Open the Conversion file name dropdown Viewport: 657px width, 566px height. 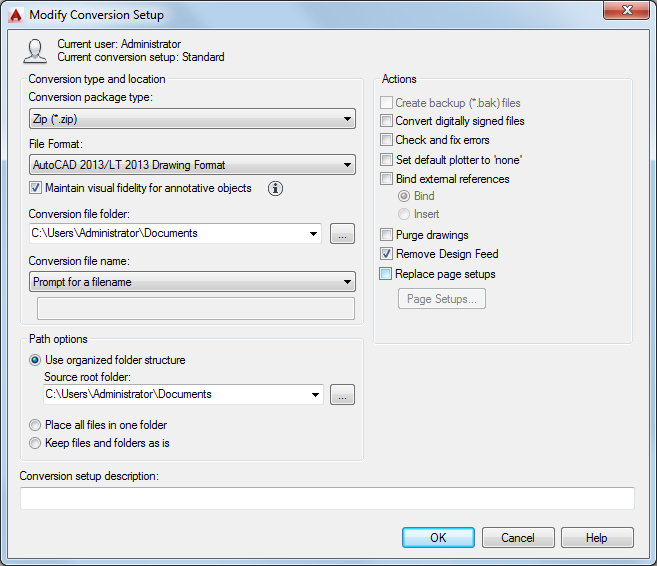pos(192,282)
